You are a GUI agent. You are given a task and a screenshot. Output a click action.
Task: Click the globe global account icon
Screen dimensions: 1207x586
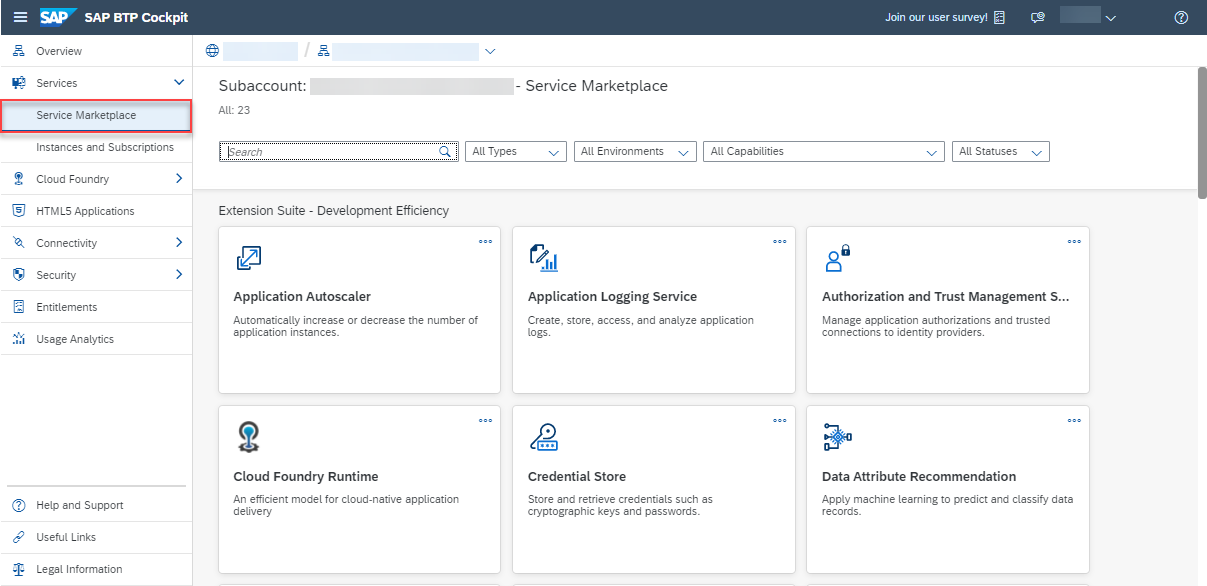(x=211, y=51)
